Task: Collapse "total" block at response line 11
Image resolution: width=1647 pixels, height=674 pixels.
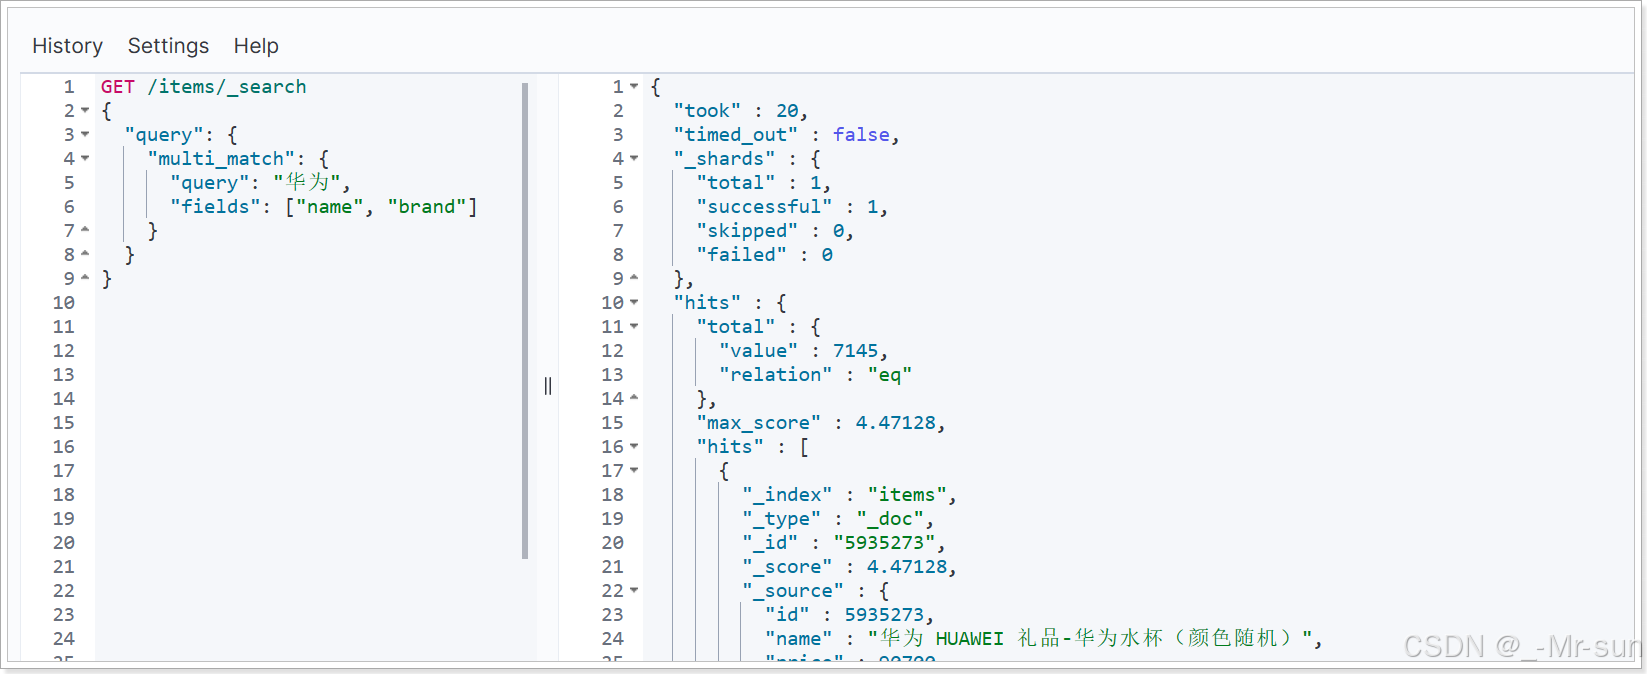Action: point(634,327)
